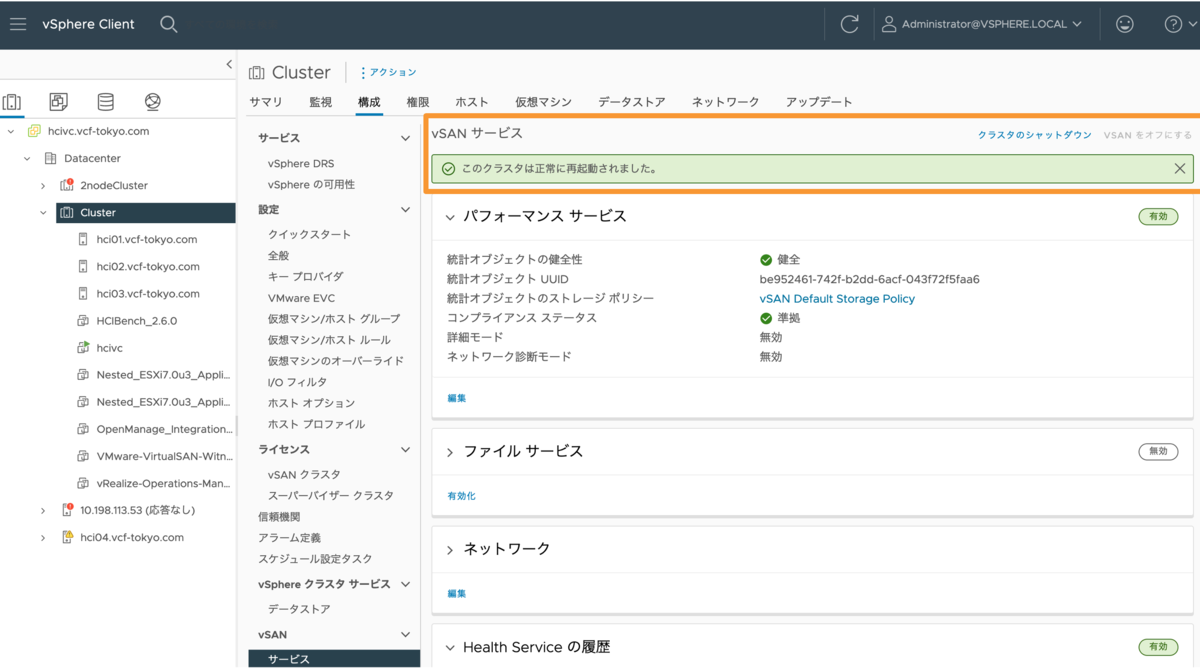Click the hci01.vcf-tokyo.com host icon
The width and height of the screenshot is (1200, 668).
point(83,239)
